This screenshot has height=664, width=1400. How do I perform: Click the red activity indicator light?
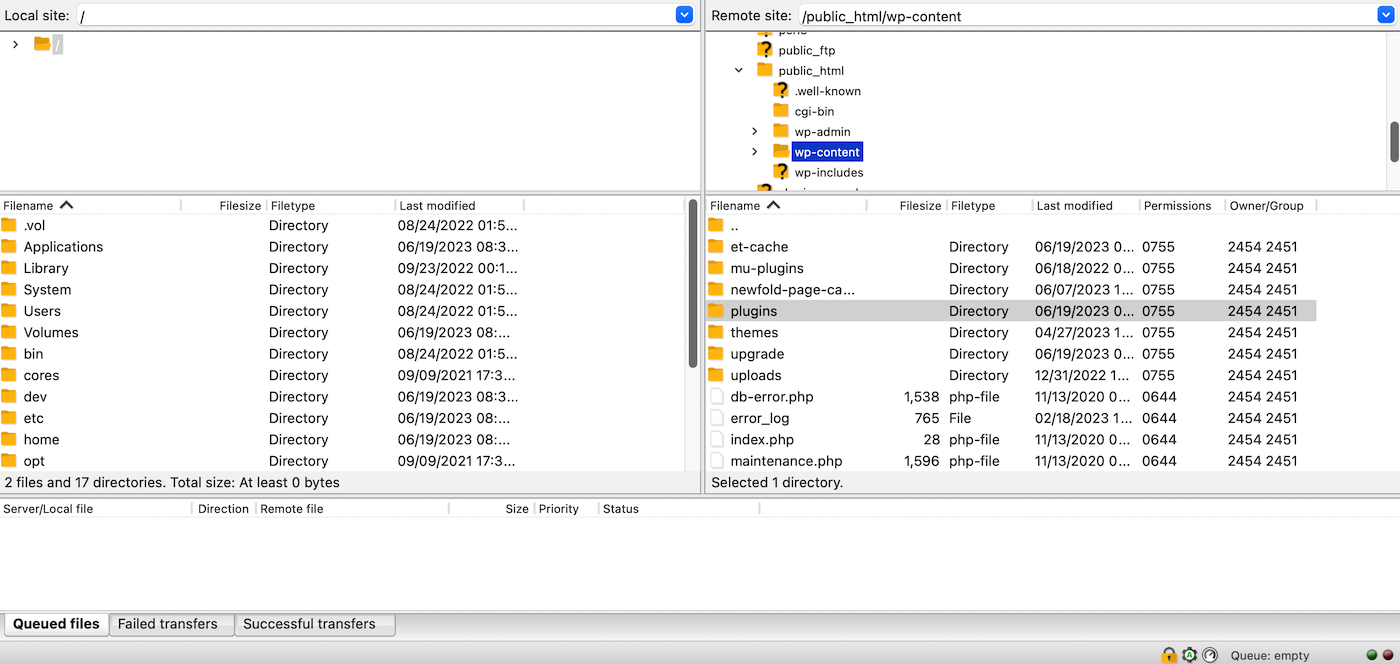[x=1386, y=655]
